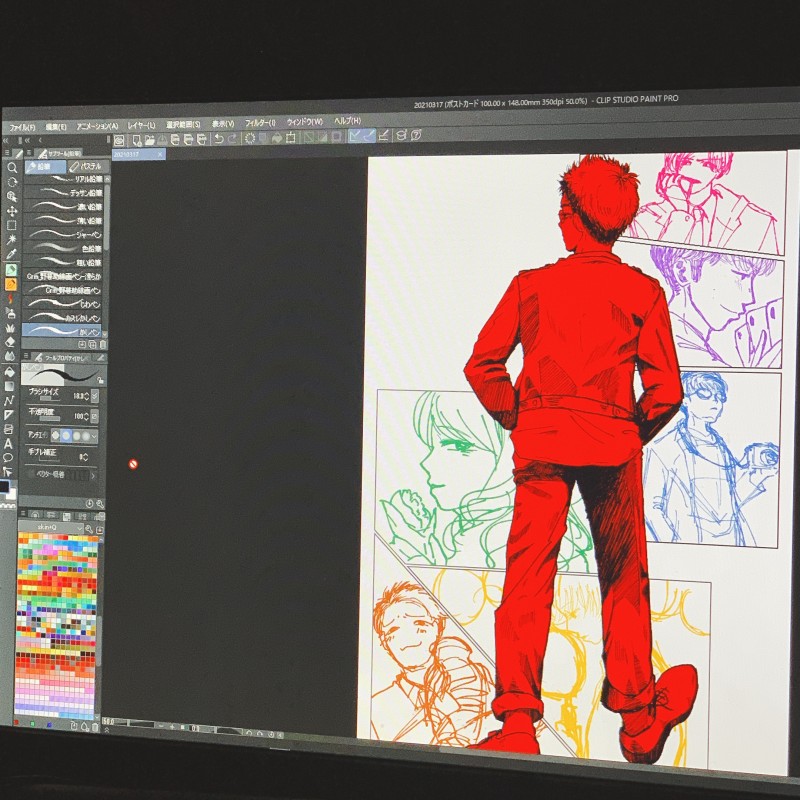Delete color with the color set trash icon
The width and height of the screenshot is (800, 800).
pyautogui.click(x=95, y=728)
